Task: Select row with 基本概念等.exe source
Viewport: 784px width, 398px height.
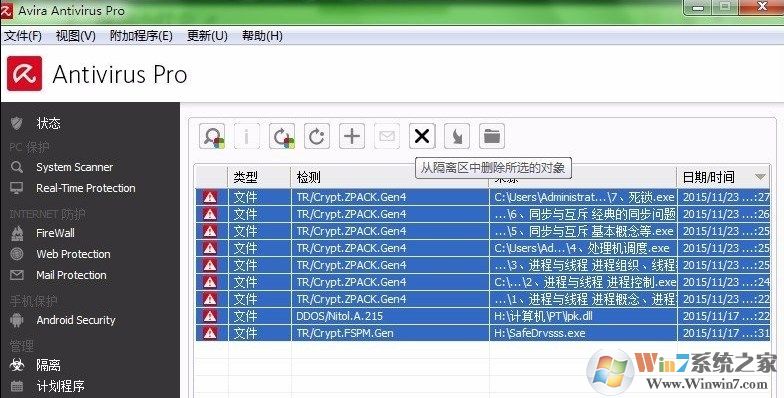Action: pos(482,231)
